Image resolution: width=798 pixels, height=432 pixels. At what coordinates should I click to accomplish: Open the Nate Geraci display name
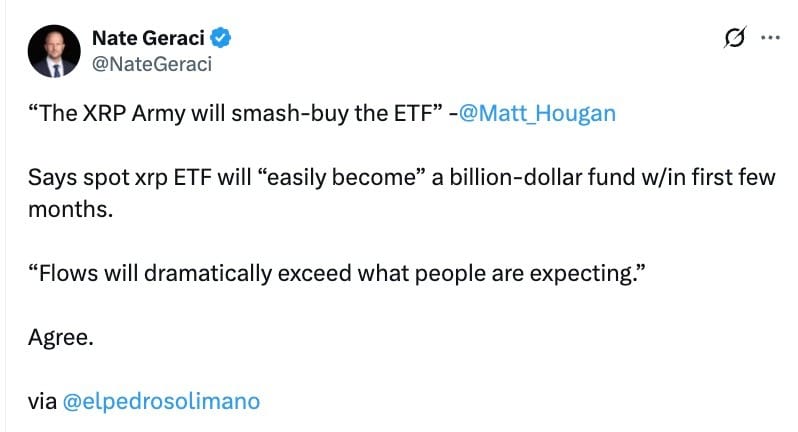(149, 39)
